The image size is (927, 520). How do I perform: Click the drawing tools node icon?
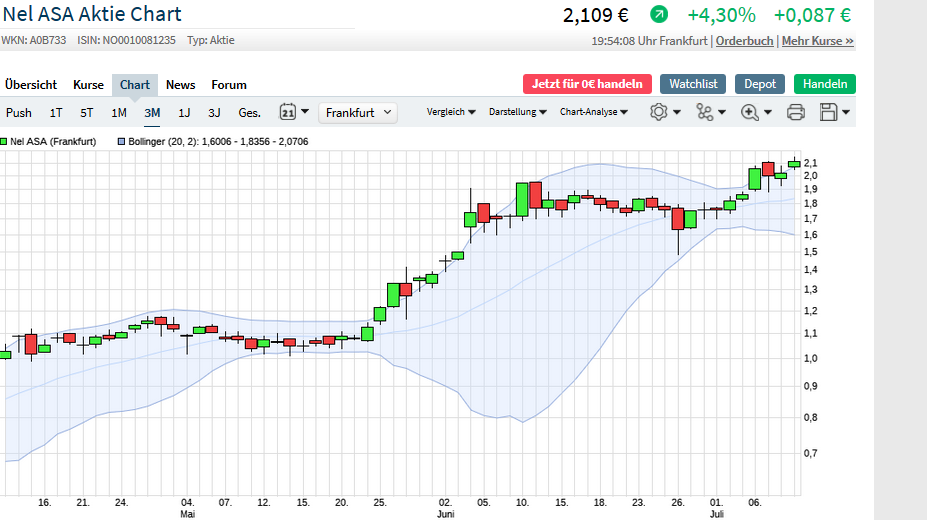click(x=705, y=112)
